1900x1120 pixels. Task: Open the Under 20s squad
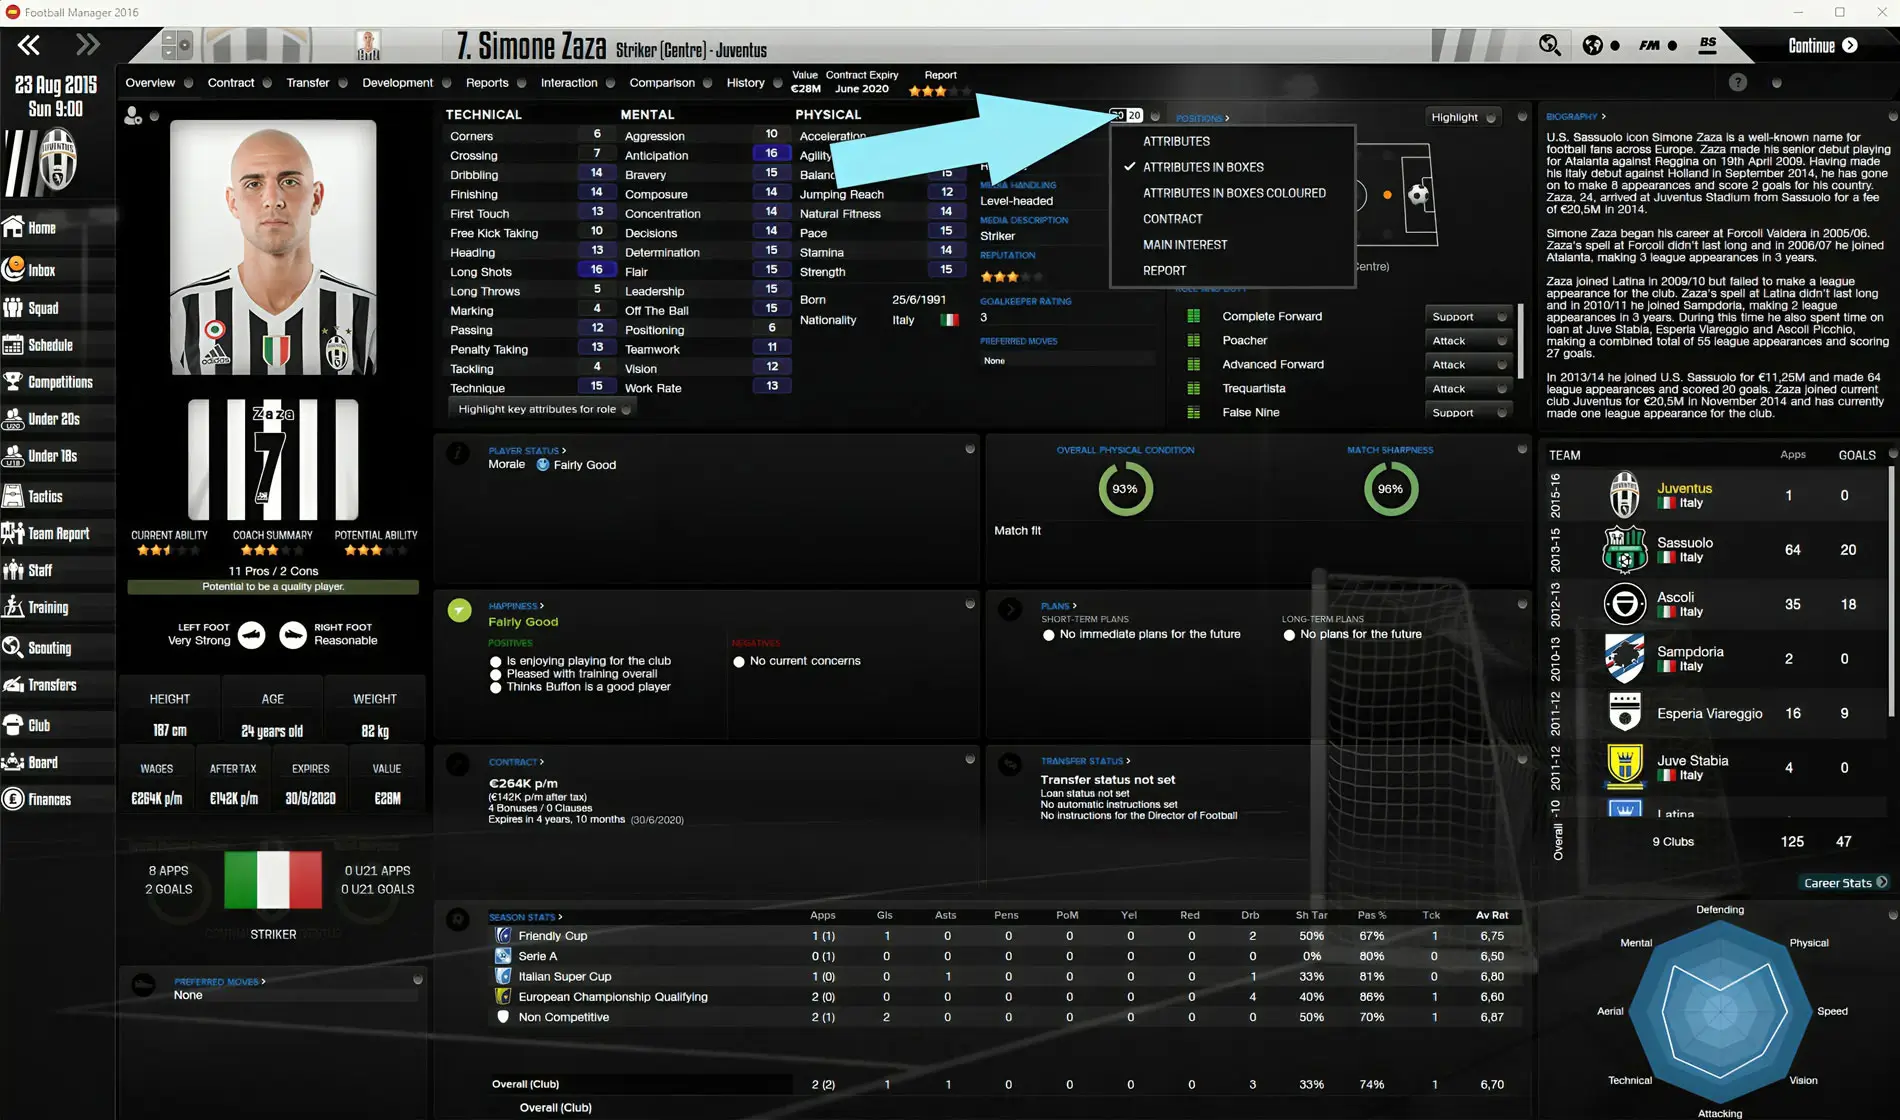58,419
